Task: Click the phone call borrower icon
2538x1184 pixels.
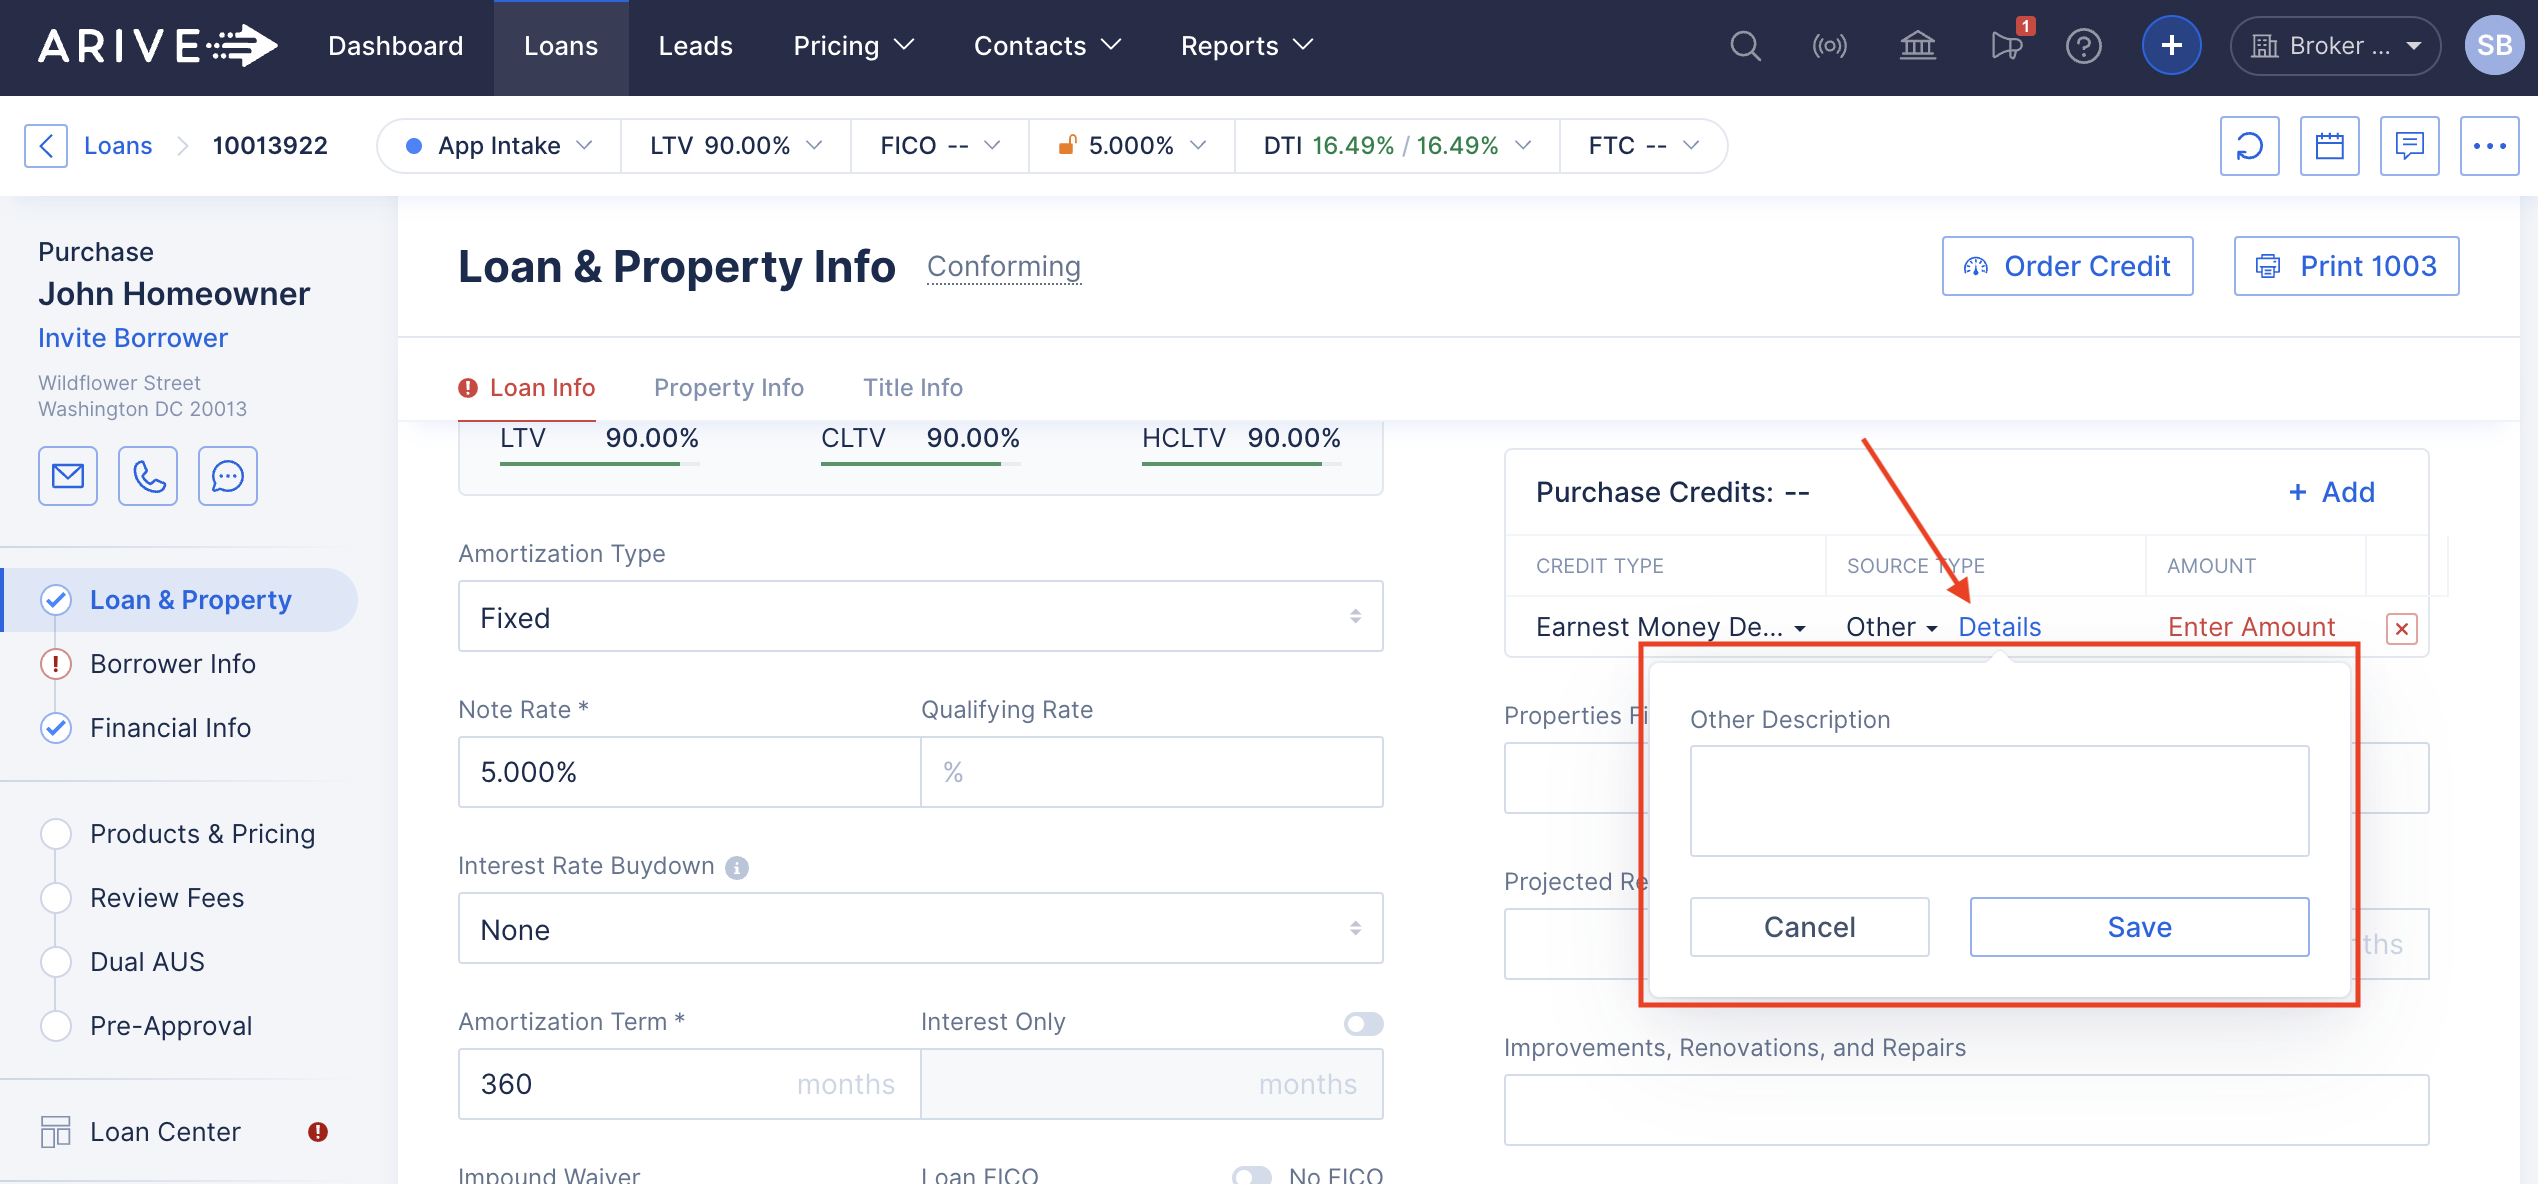Action: pyautogui.click(x=148, y=476)
